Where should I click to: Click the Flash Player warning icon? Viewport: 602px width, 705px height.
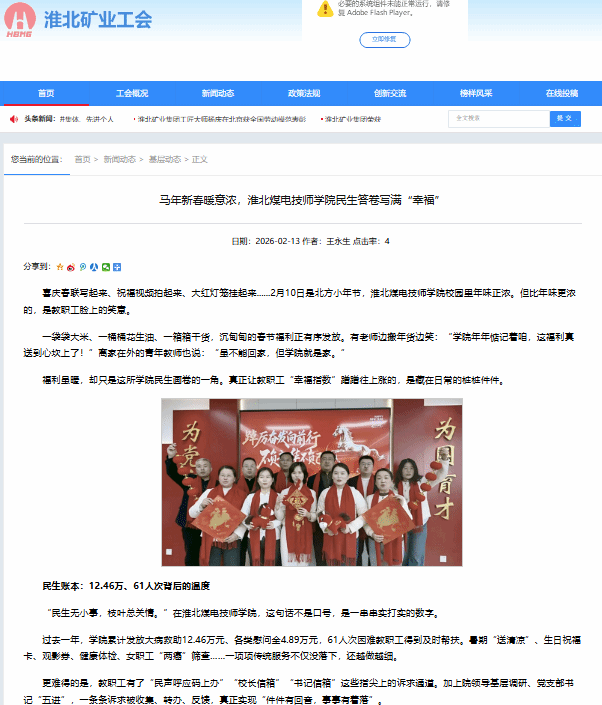[325, 9]
